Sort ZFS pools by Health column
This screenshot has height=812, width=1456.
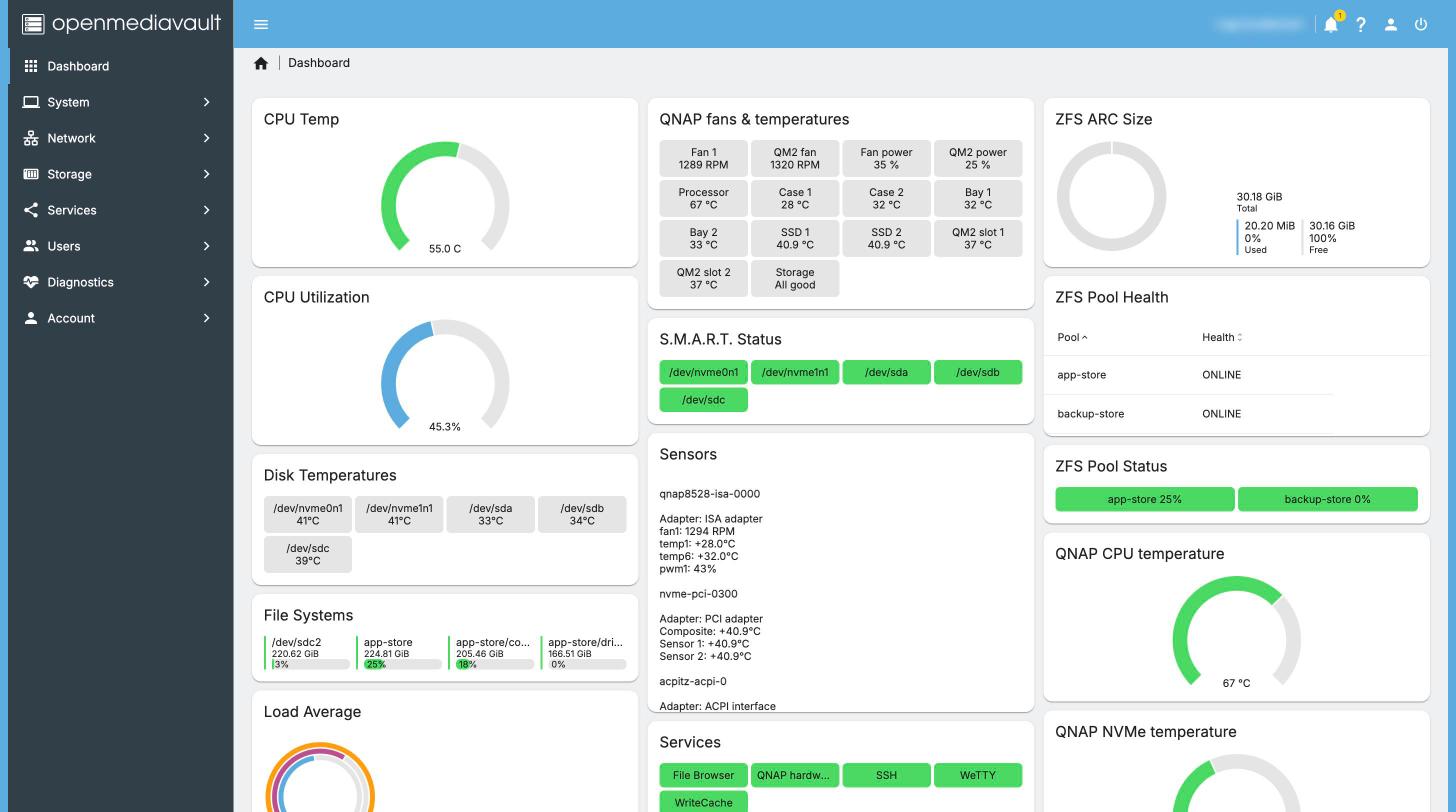click(1222, 337)
